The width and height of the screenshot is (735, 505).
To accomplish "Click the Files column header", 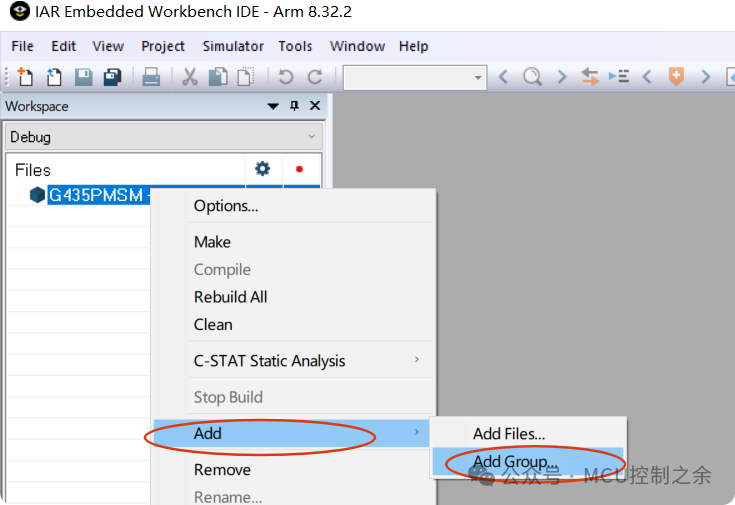I will pos(32,170).
